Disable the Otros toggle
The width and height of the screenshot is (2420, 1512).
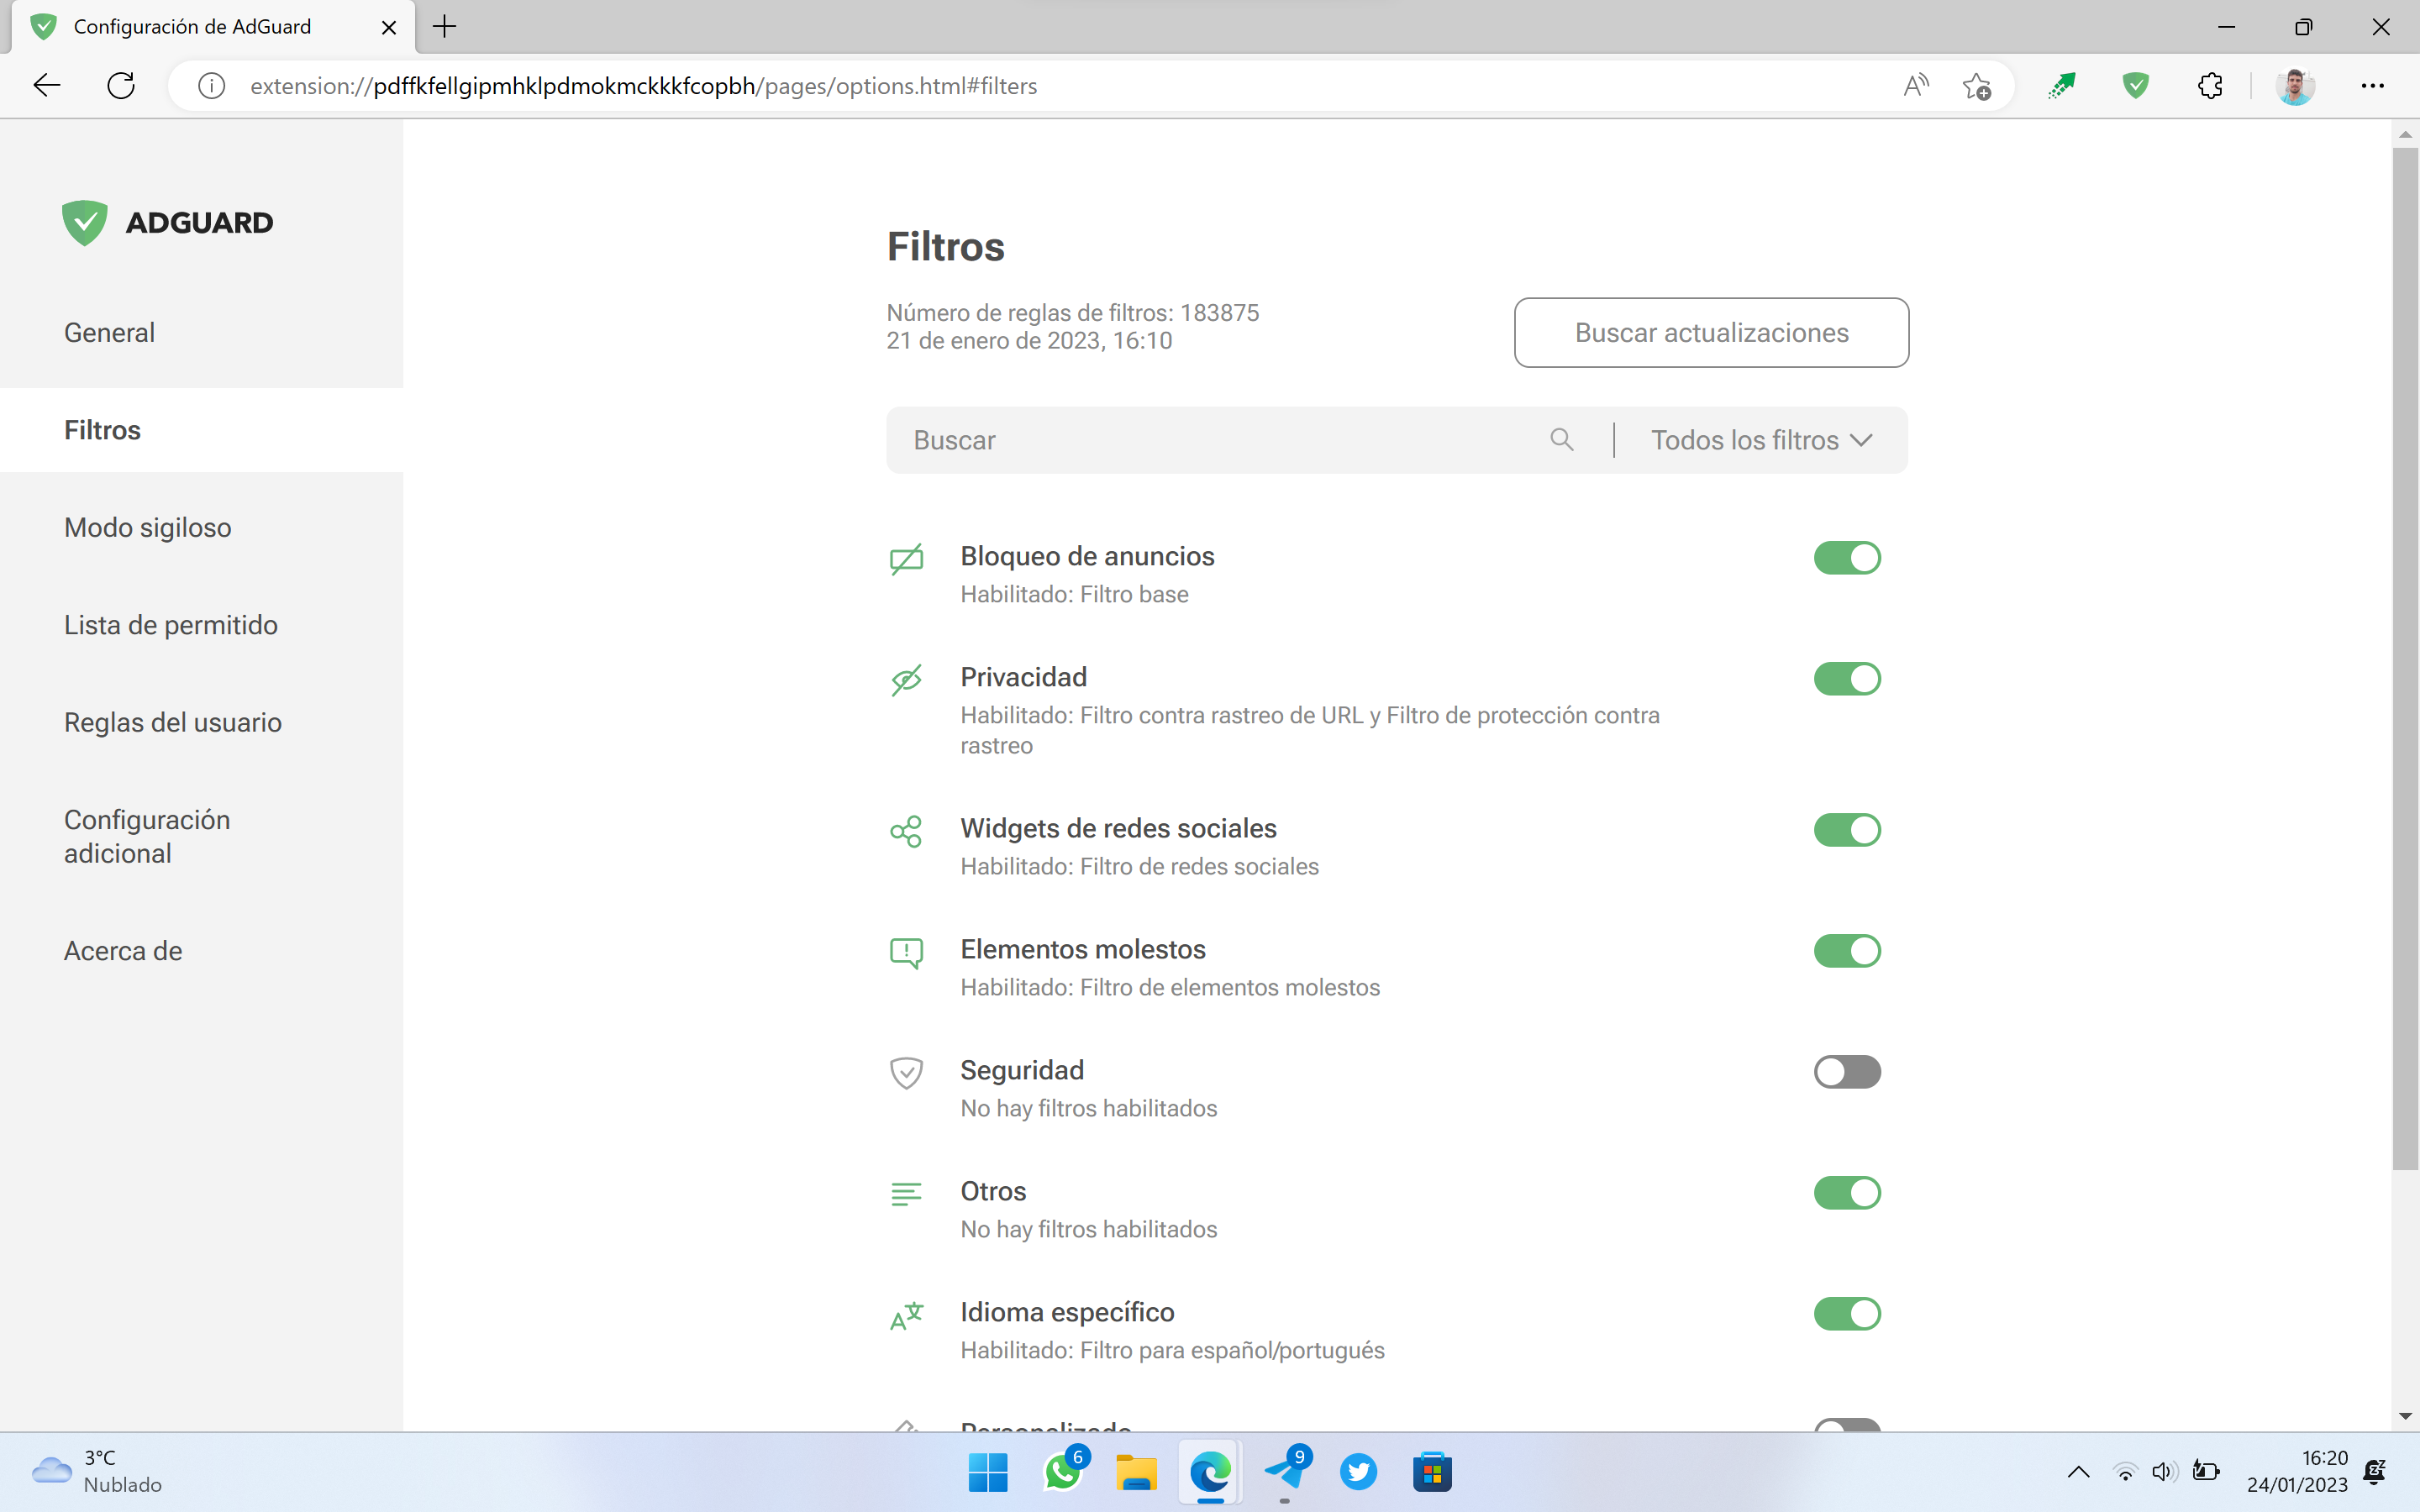coord(1847,1193)
